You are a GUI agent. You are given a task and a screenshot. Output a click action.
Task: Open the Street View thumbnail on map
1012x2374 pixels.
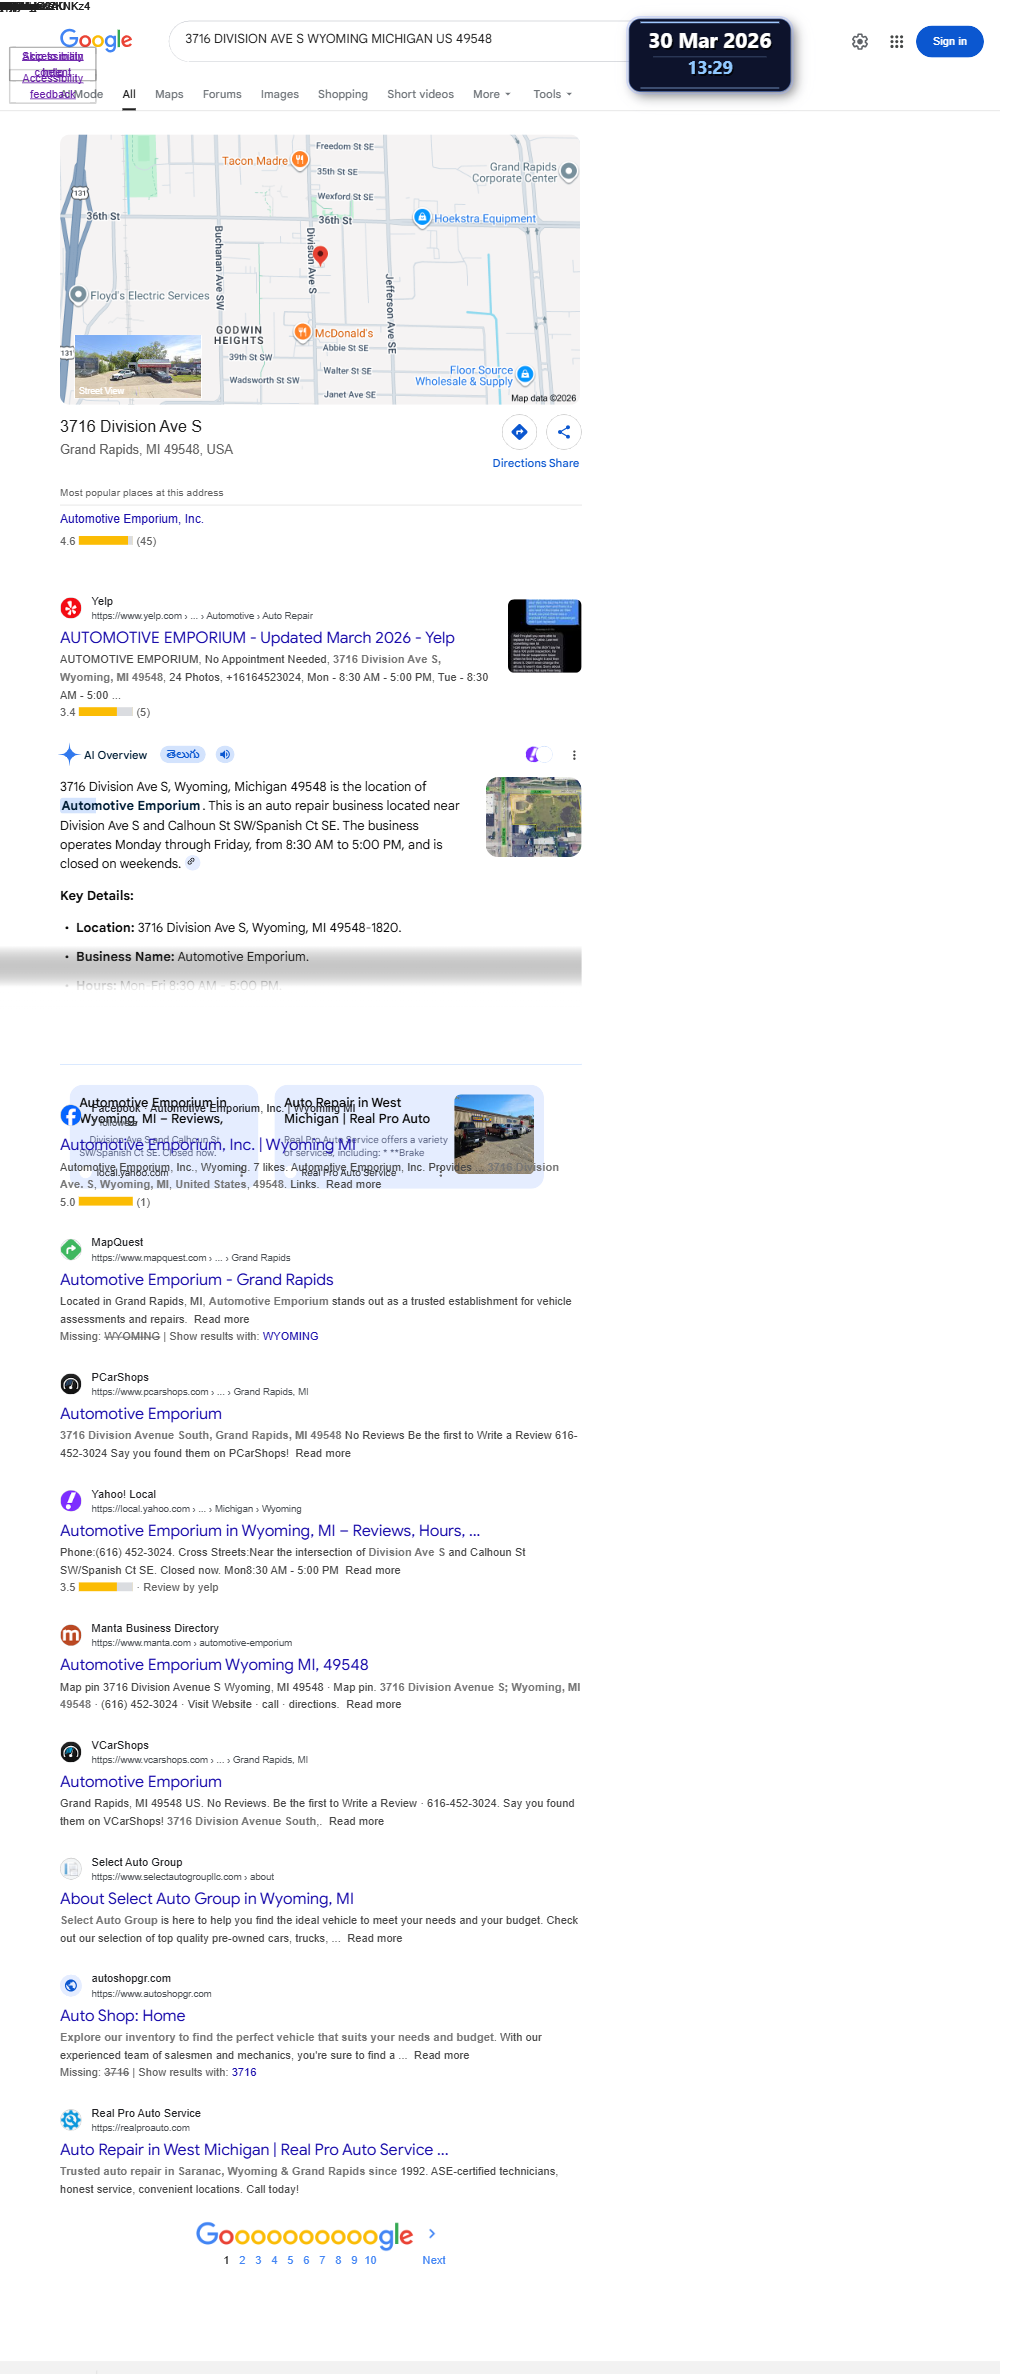point(139,367)
